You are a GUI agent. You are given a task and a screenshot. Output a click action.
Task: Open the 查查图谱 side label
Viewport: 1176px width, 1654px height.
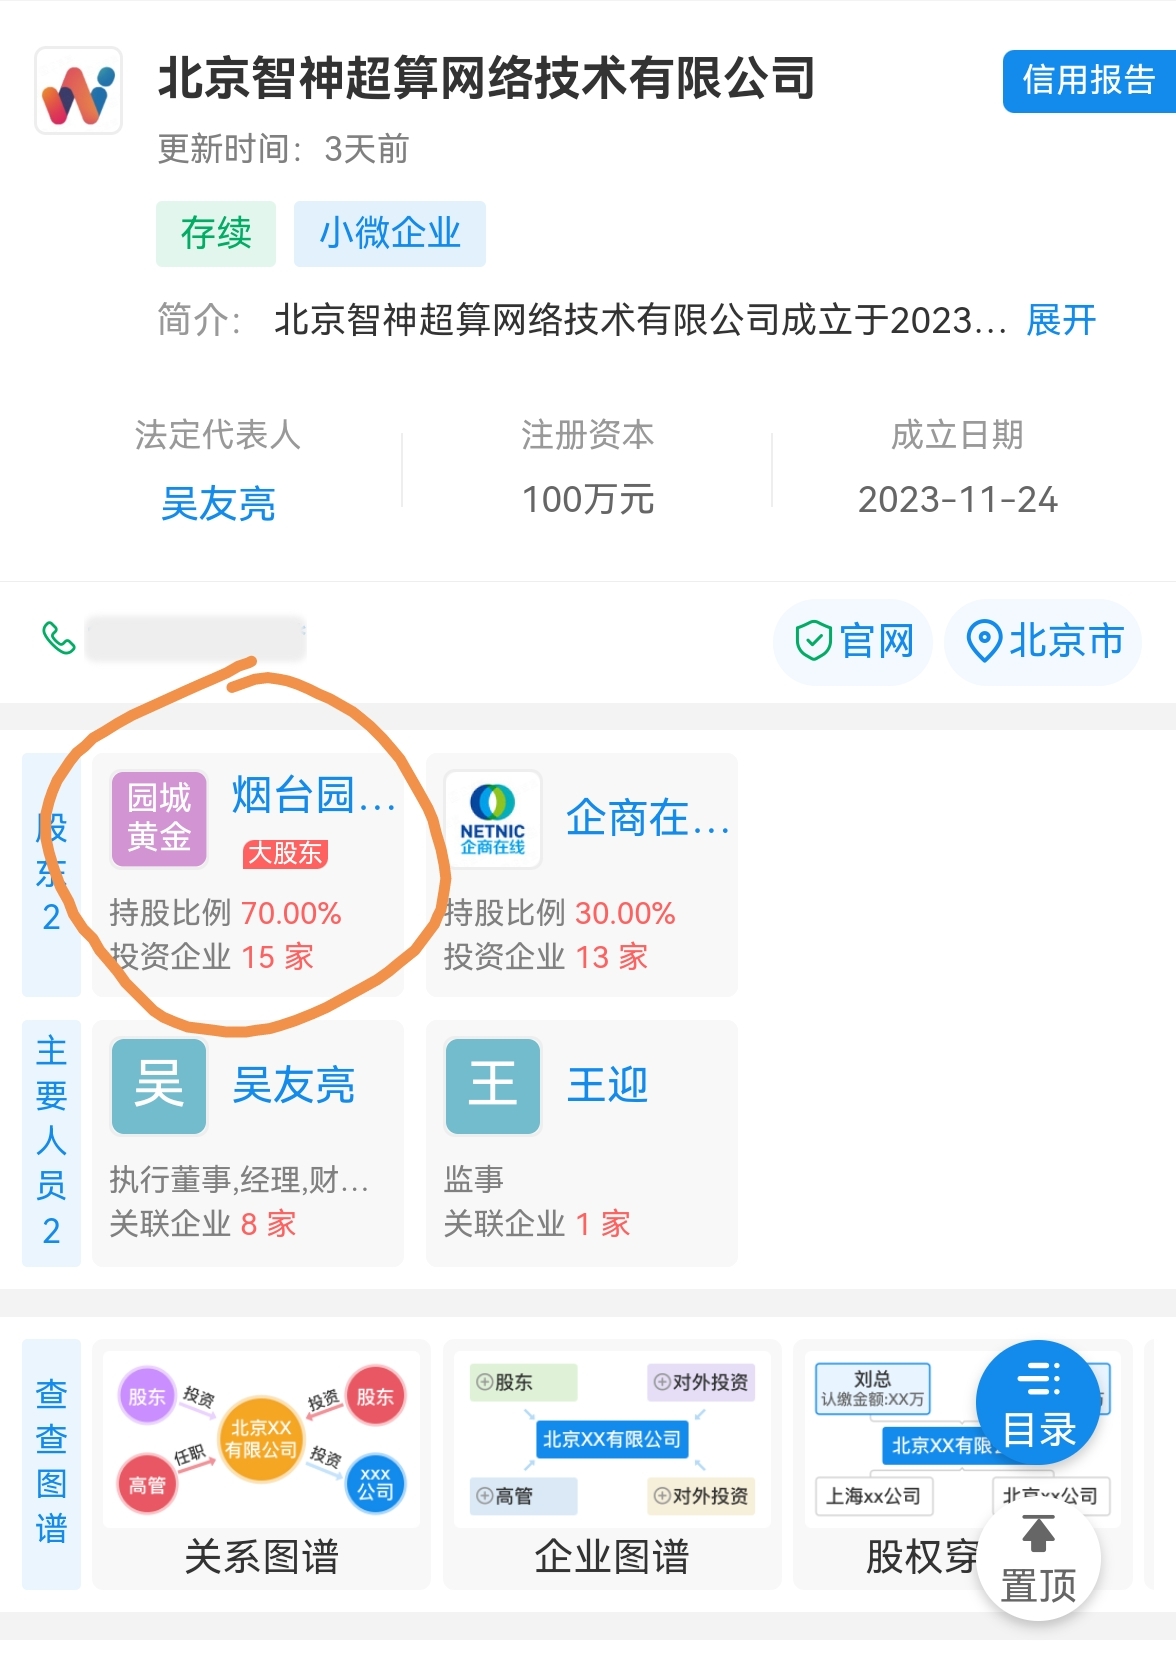tap(52, 1464)
